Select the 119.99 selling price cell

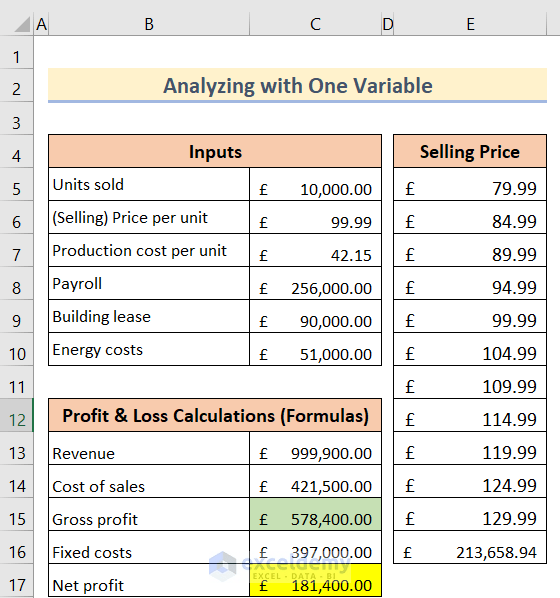pyautogui.click(x=470, y=448)
